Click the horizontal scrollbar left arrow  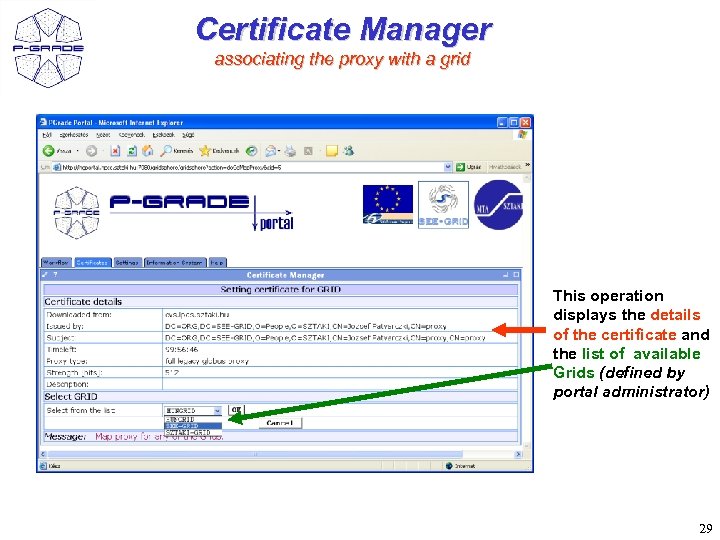pos(43,454)
